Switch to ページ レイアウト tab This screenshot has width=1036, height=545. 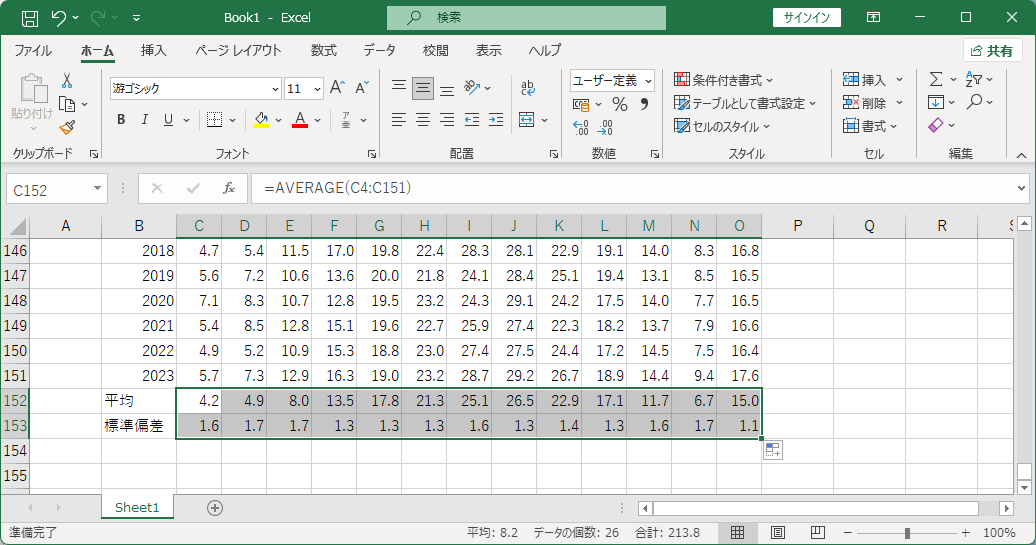tap(238, 50)
